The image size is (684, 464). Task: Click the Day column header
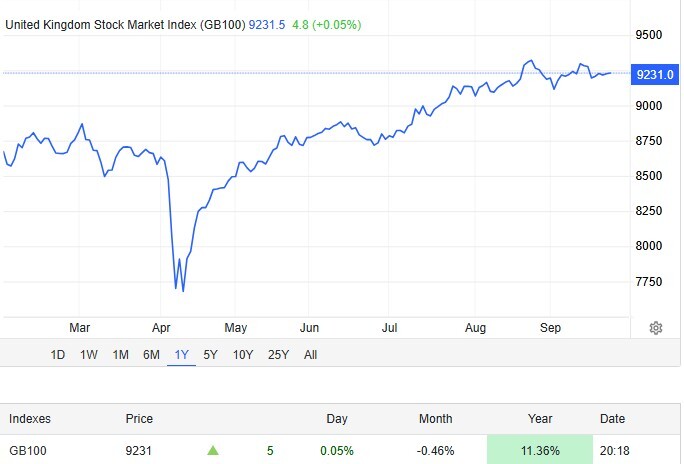[x=339, y=419]
